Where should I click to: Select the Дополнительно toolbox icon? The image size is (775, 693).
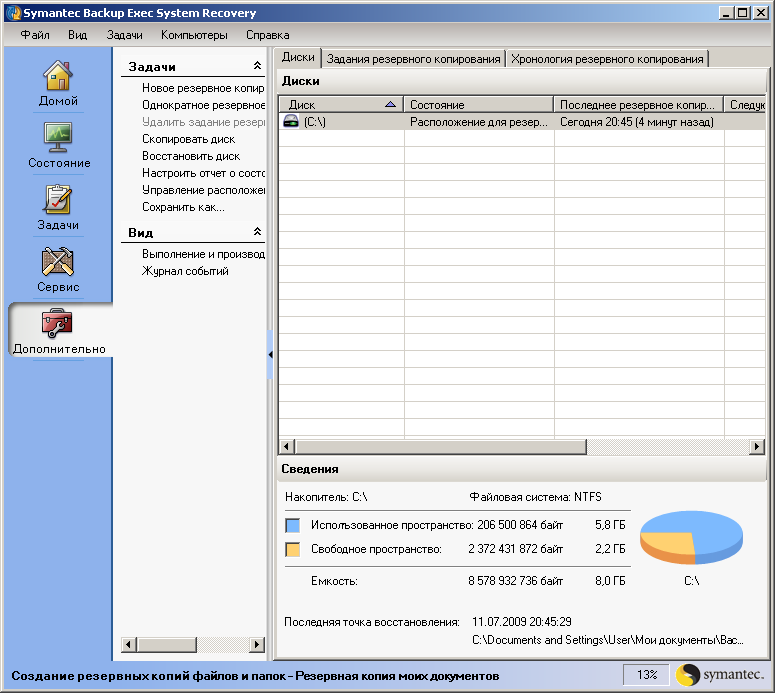pos(58,323)
